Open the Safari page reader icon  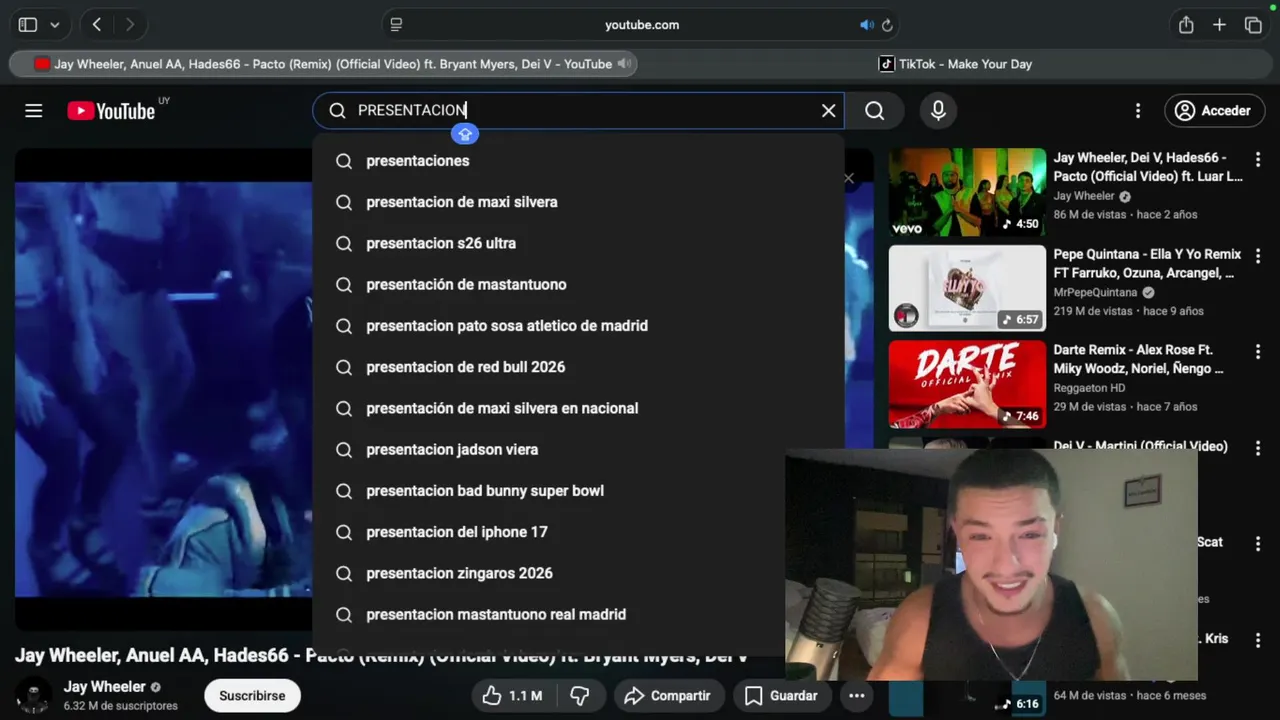pos(397,25)
